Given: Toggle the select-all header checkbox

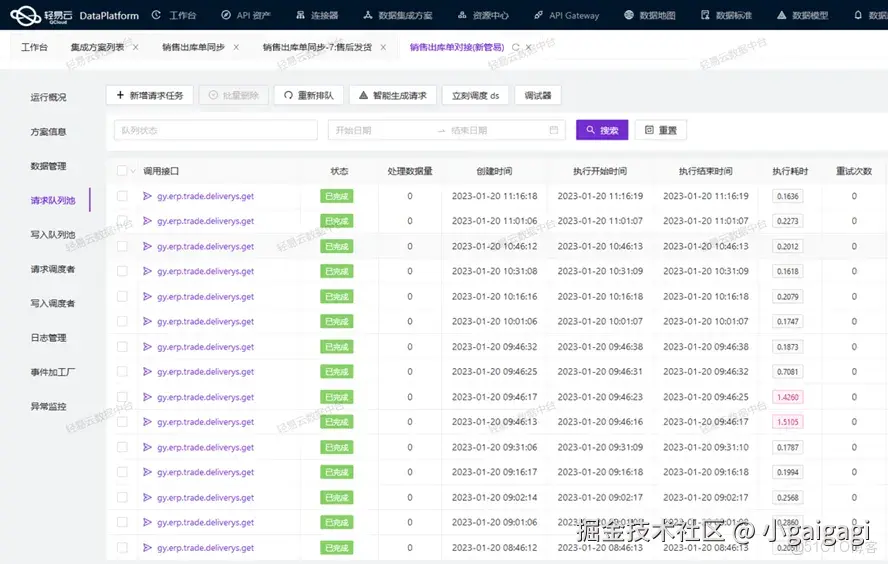Looking at the screenshot, I should pyautogui.click(x=122, y=170).
